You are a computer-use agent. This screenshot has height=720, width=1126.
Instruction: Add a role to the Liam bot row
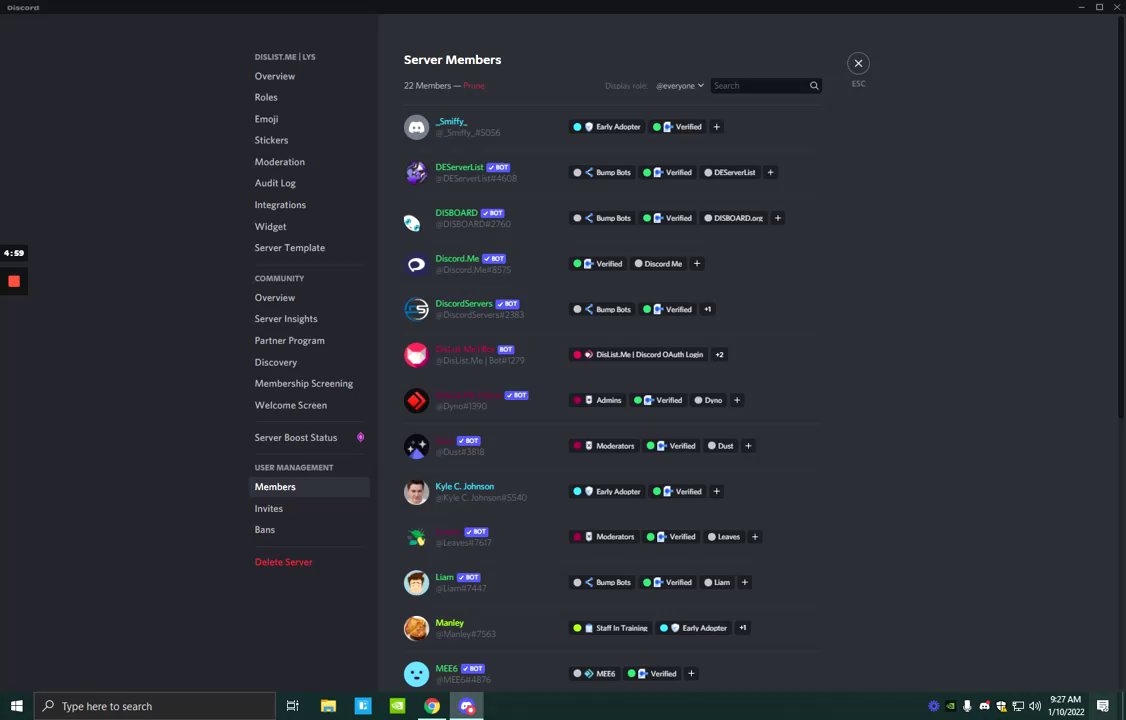point(745,582)
